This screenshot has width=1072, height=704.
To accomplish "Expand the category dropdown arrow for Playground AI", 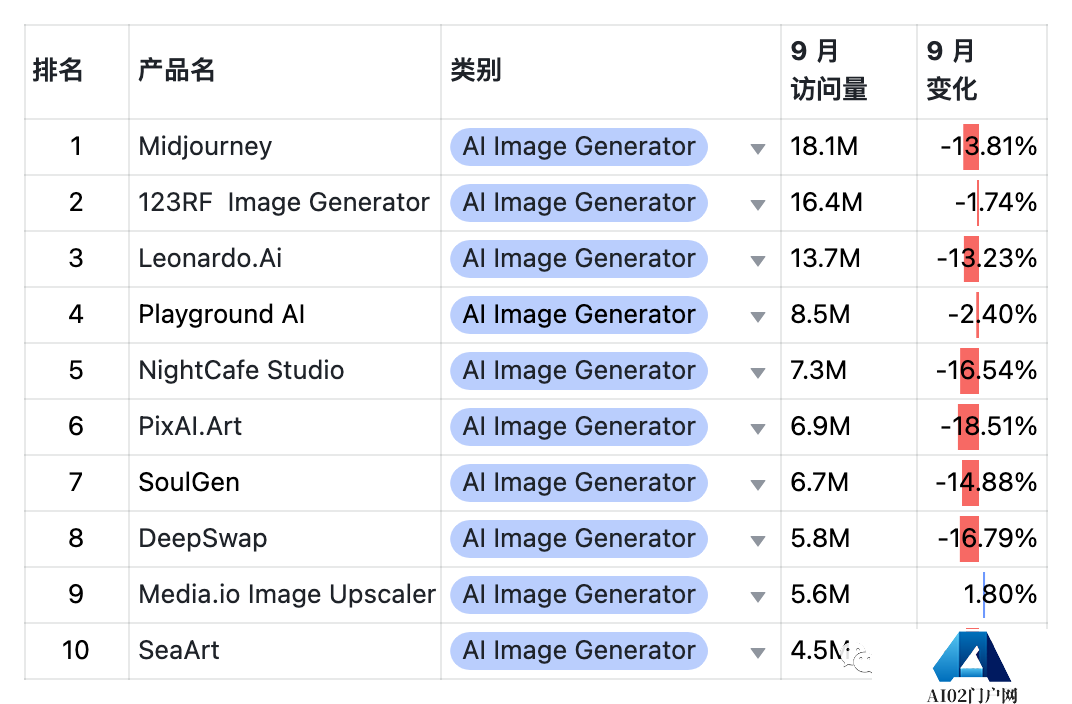I will coord(757,316).
